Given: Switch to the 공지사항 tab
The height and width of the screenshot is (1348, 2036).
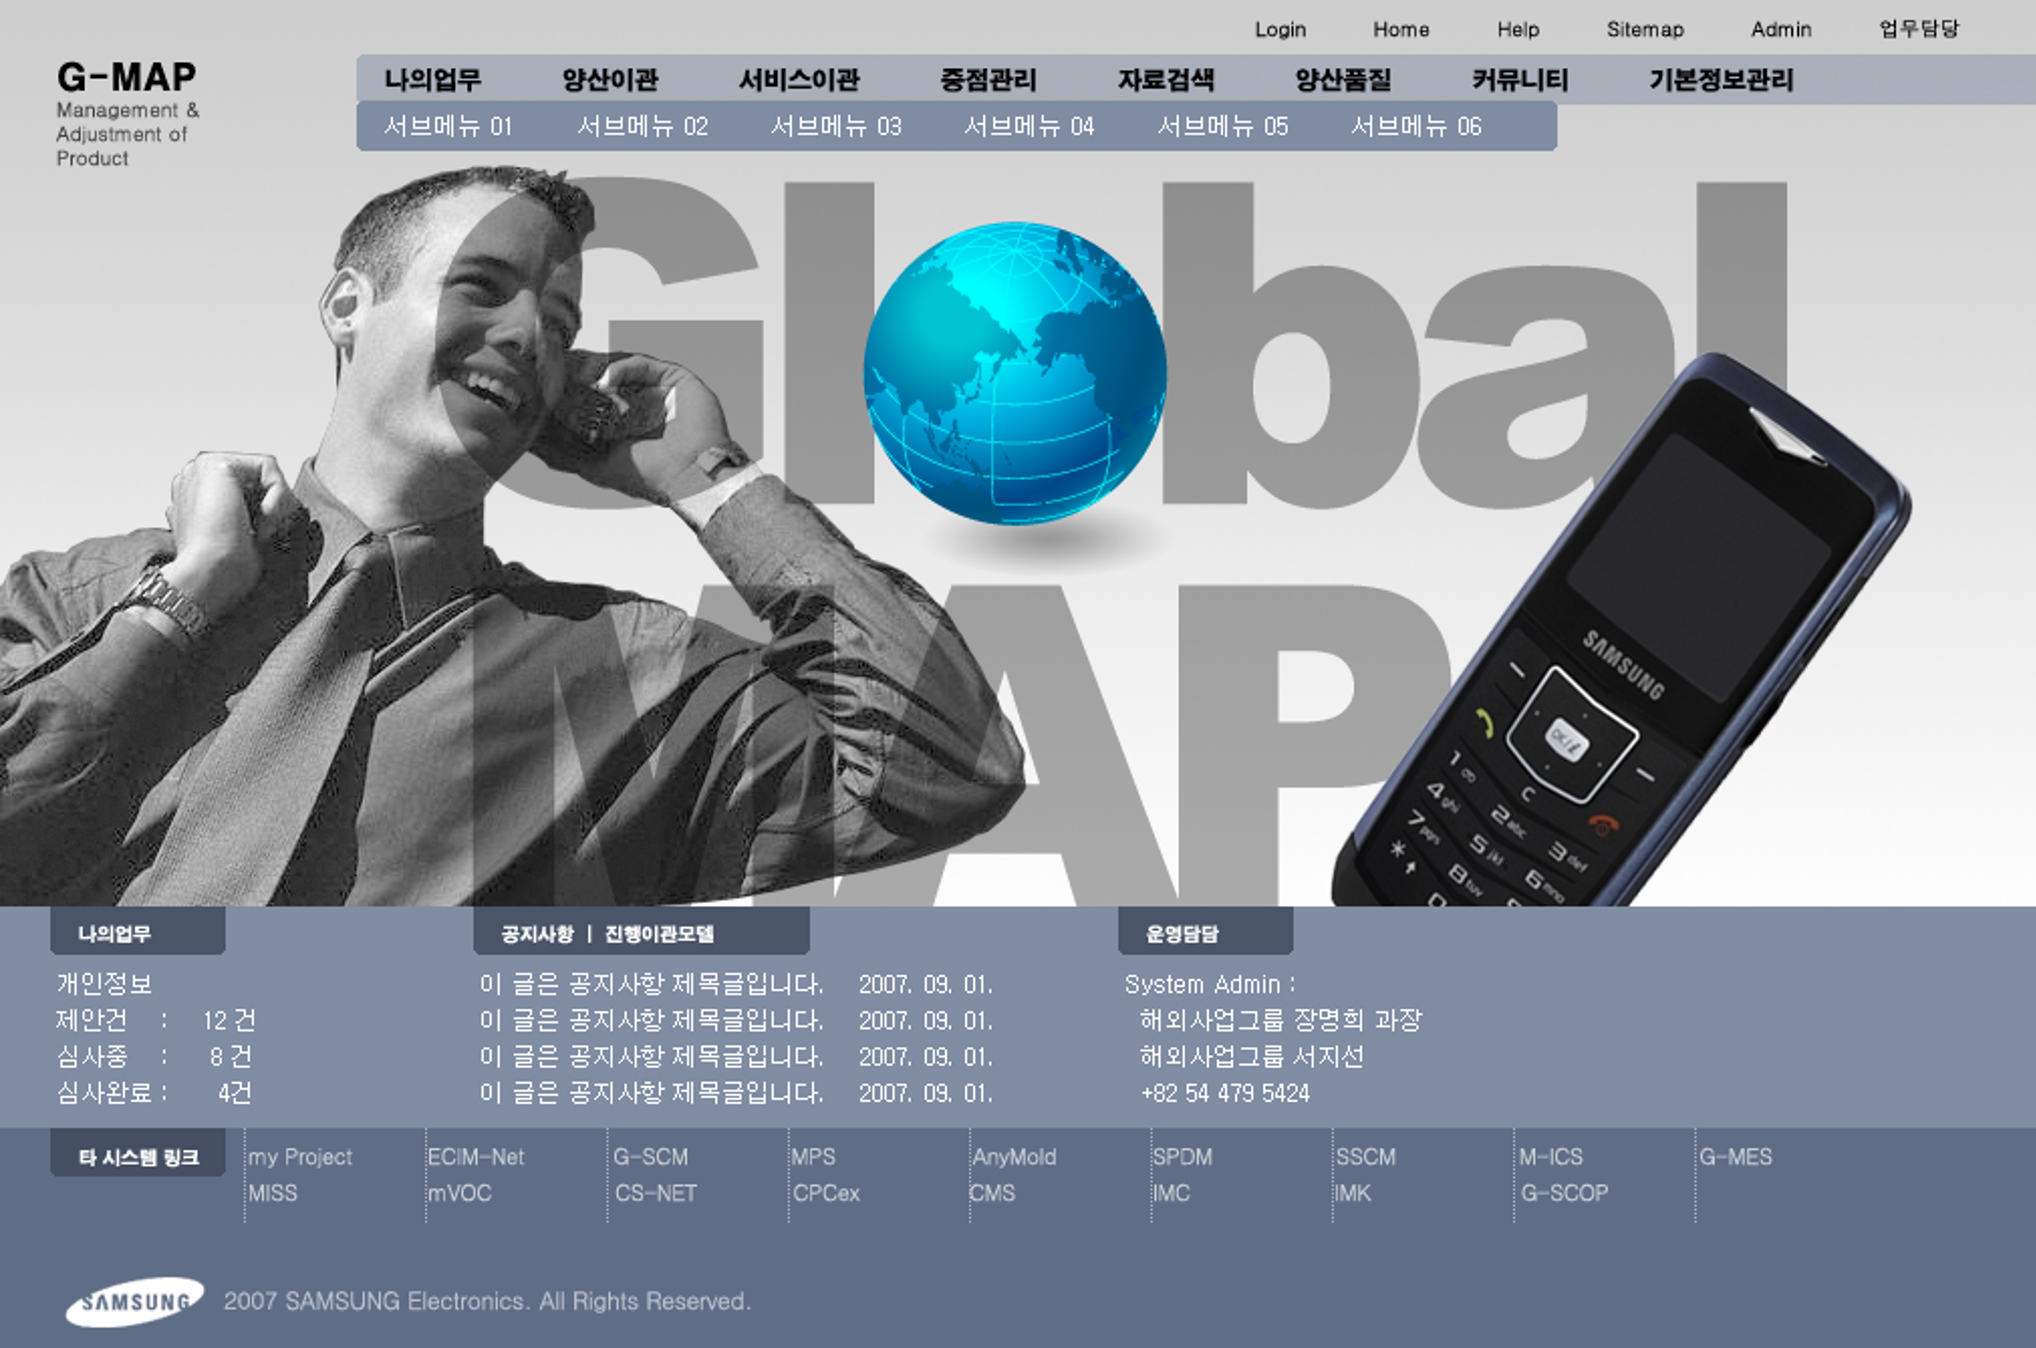Looking at the screenshot, I should tap(537, 934).
